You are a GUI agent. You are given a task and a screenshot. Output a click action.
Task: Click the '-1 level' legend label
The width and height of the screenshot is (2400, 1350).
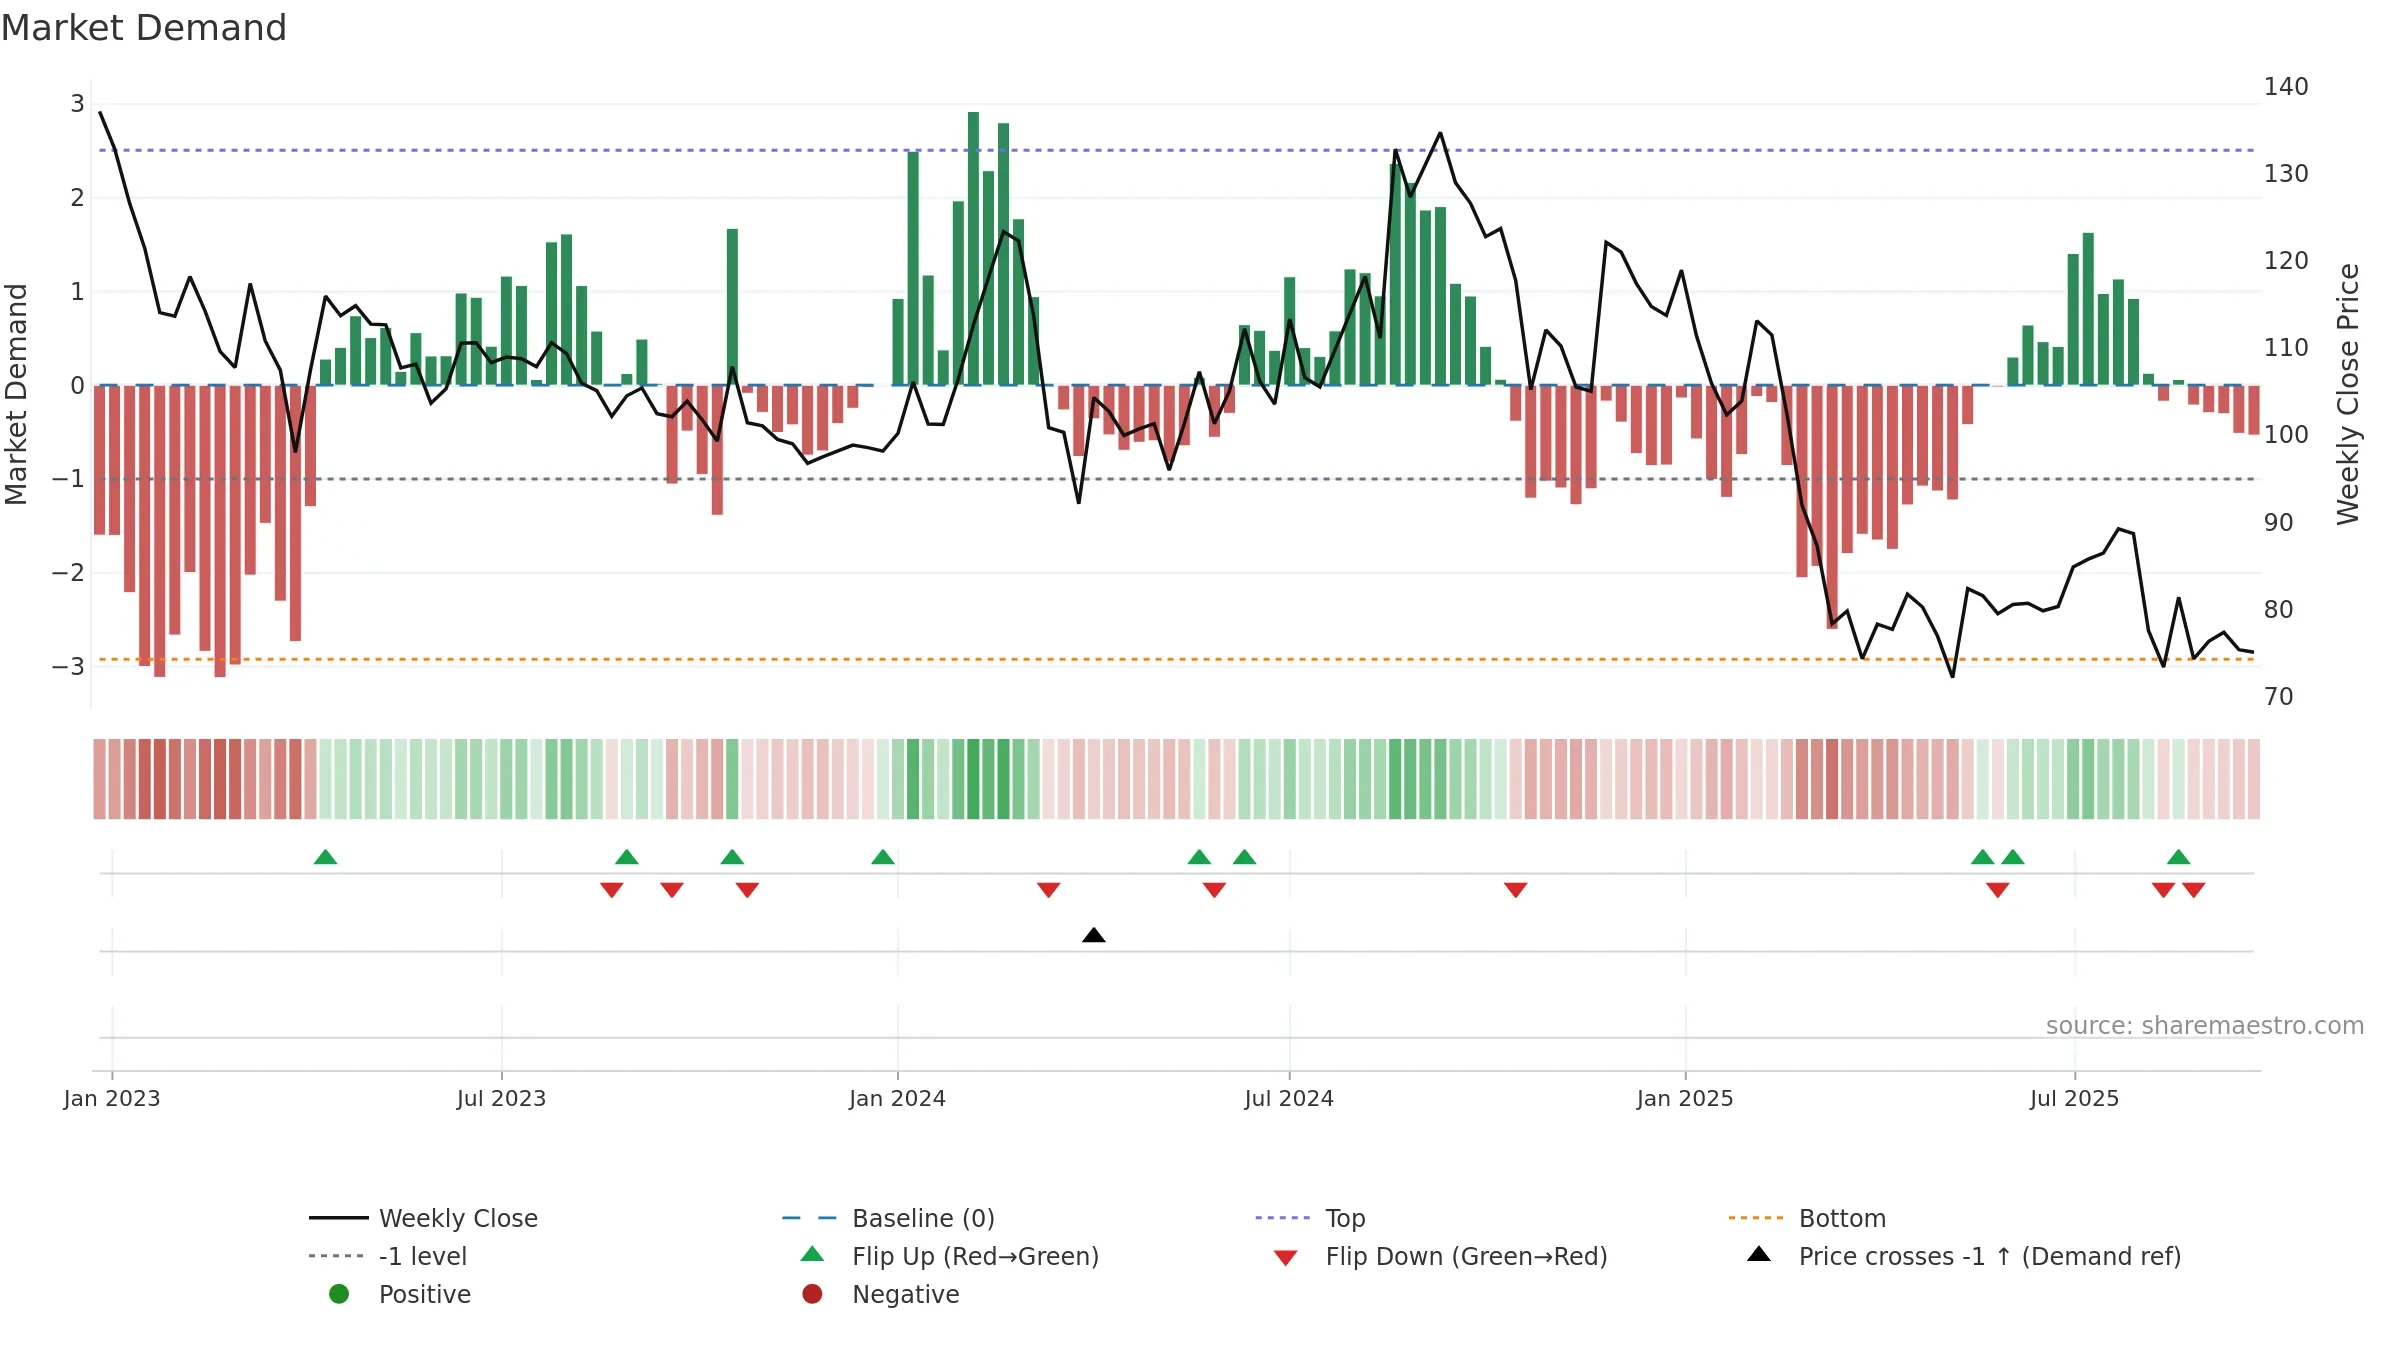[423, 1256]
